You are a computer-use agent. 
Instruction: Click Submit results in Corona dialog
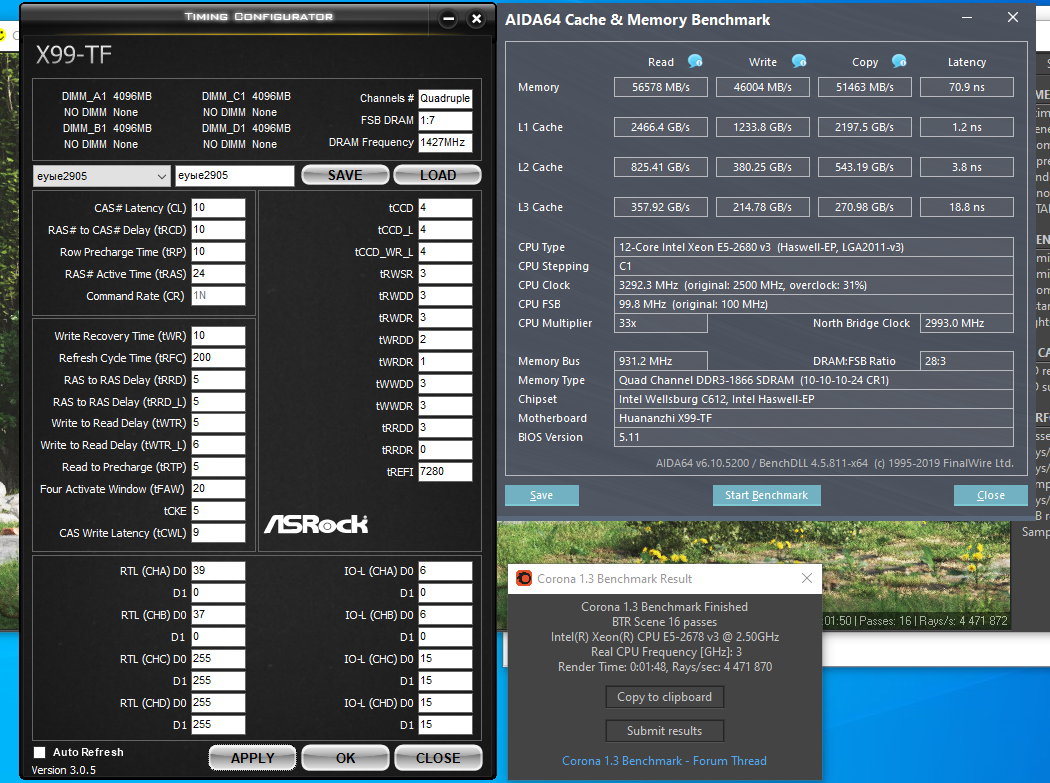pos(664,731)
